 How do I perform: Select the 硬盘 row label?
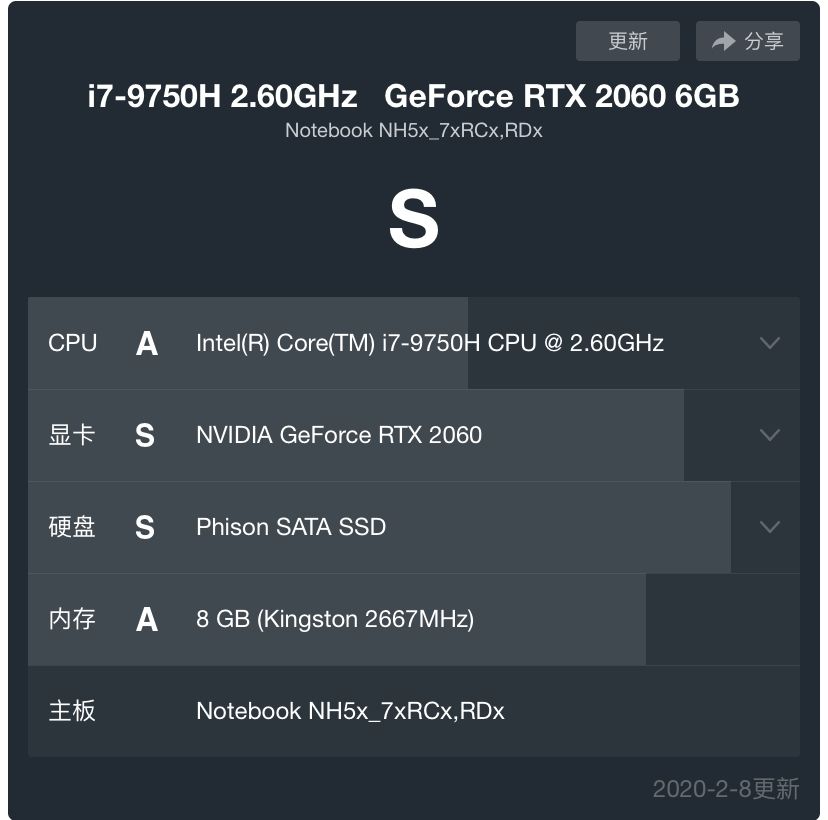click(x=72, y=527)
